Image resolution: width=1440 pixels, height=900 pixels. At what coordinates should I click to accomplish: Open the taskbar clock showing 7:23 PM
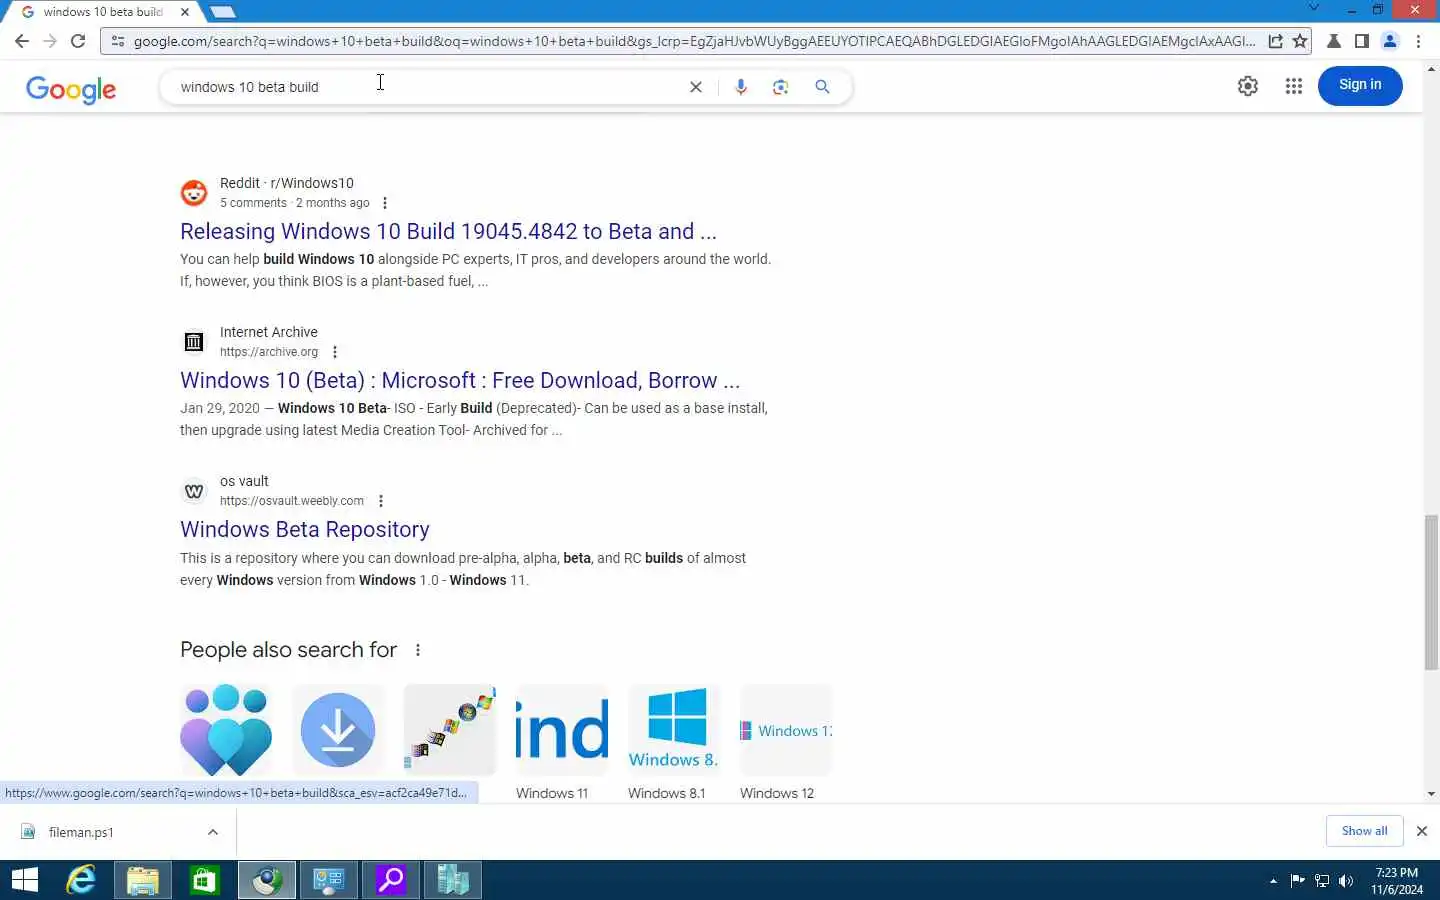click(x=1397, y=881)
